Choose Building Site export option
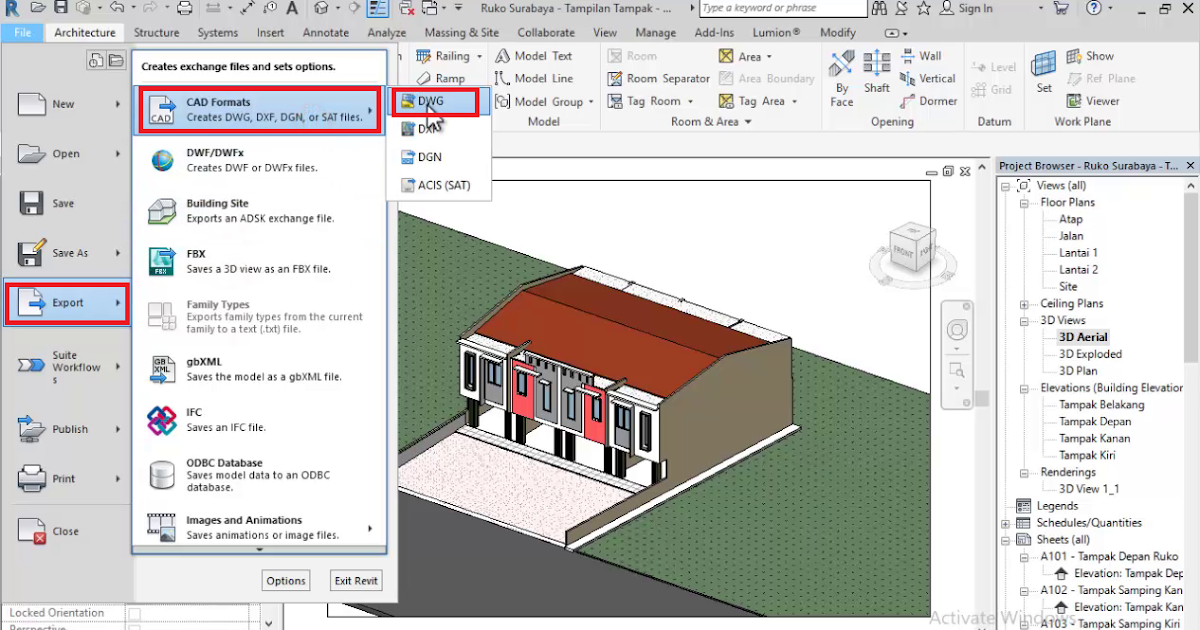1200x630 pixels. point(259,211)
